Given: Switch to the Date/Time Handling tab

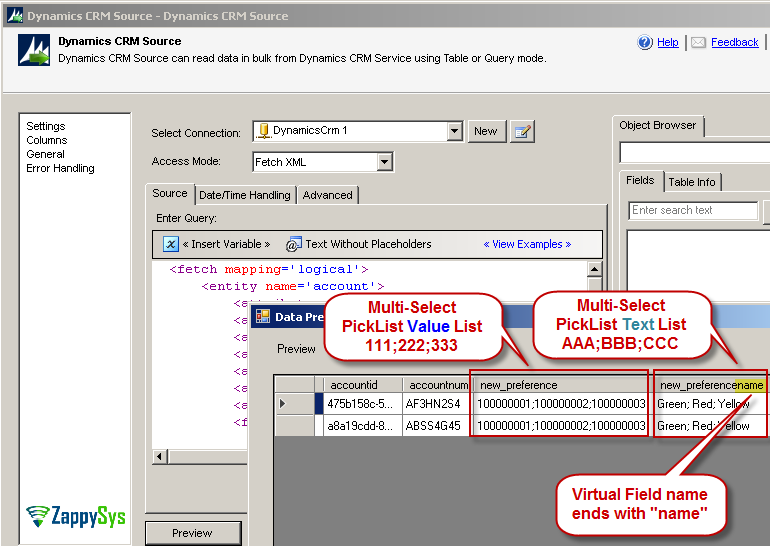Looking at the screenshot, I should click(x=245, y=195).
